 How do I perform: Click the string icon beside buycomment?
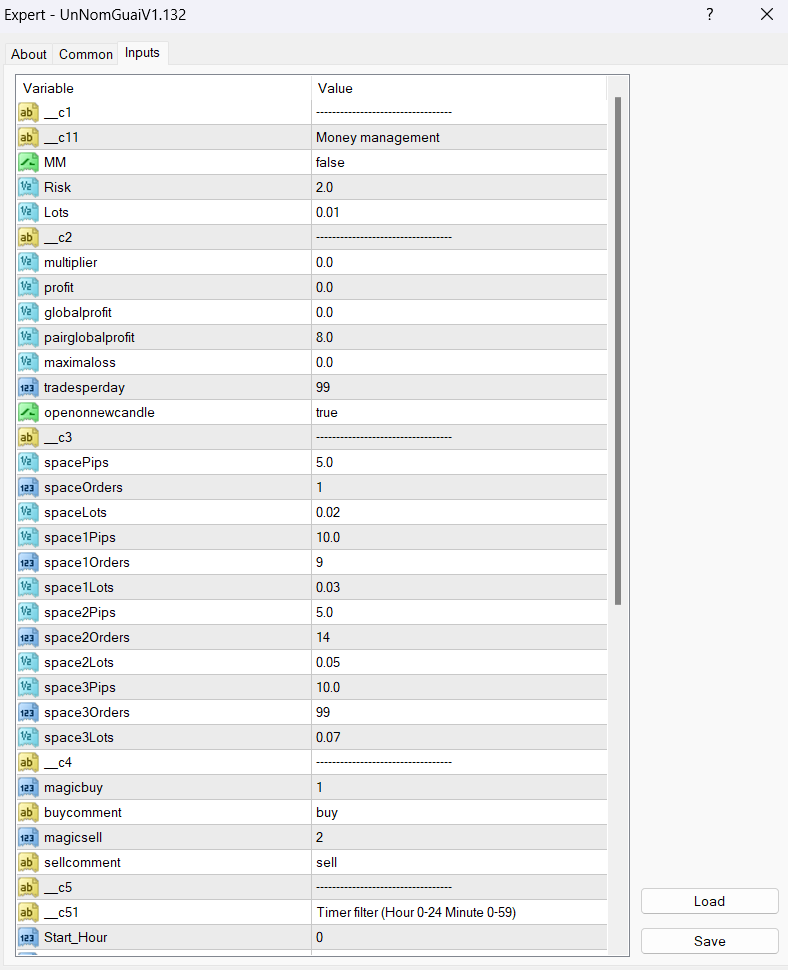pos(28,812)
